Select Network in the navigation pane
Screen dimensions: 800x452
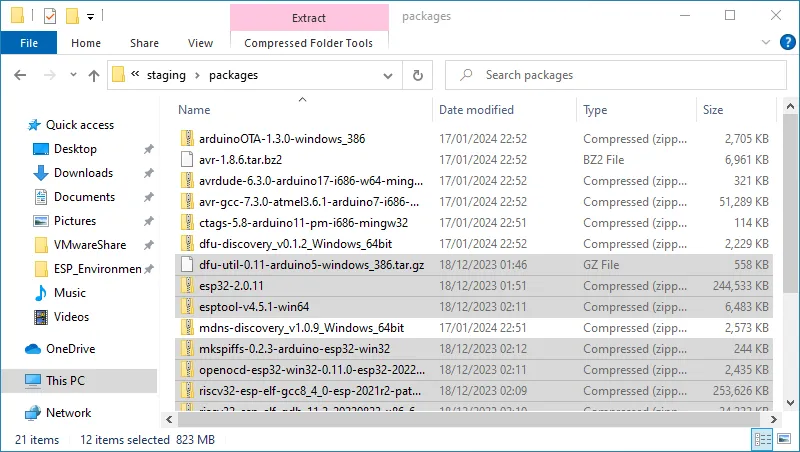[x=68, y=413]
